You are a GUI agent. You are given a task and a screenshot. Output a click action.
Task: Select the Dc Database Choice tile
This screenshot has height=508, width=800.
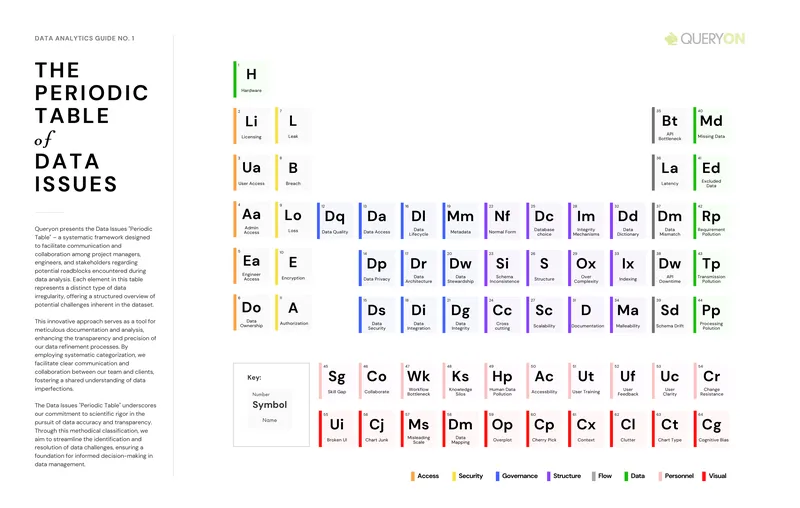click(x=544, y=221)
